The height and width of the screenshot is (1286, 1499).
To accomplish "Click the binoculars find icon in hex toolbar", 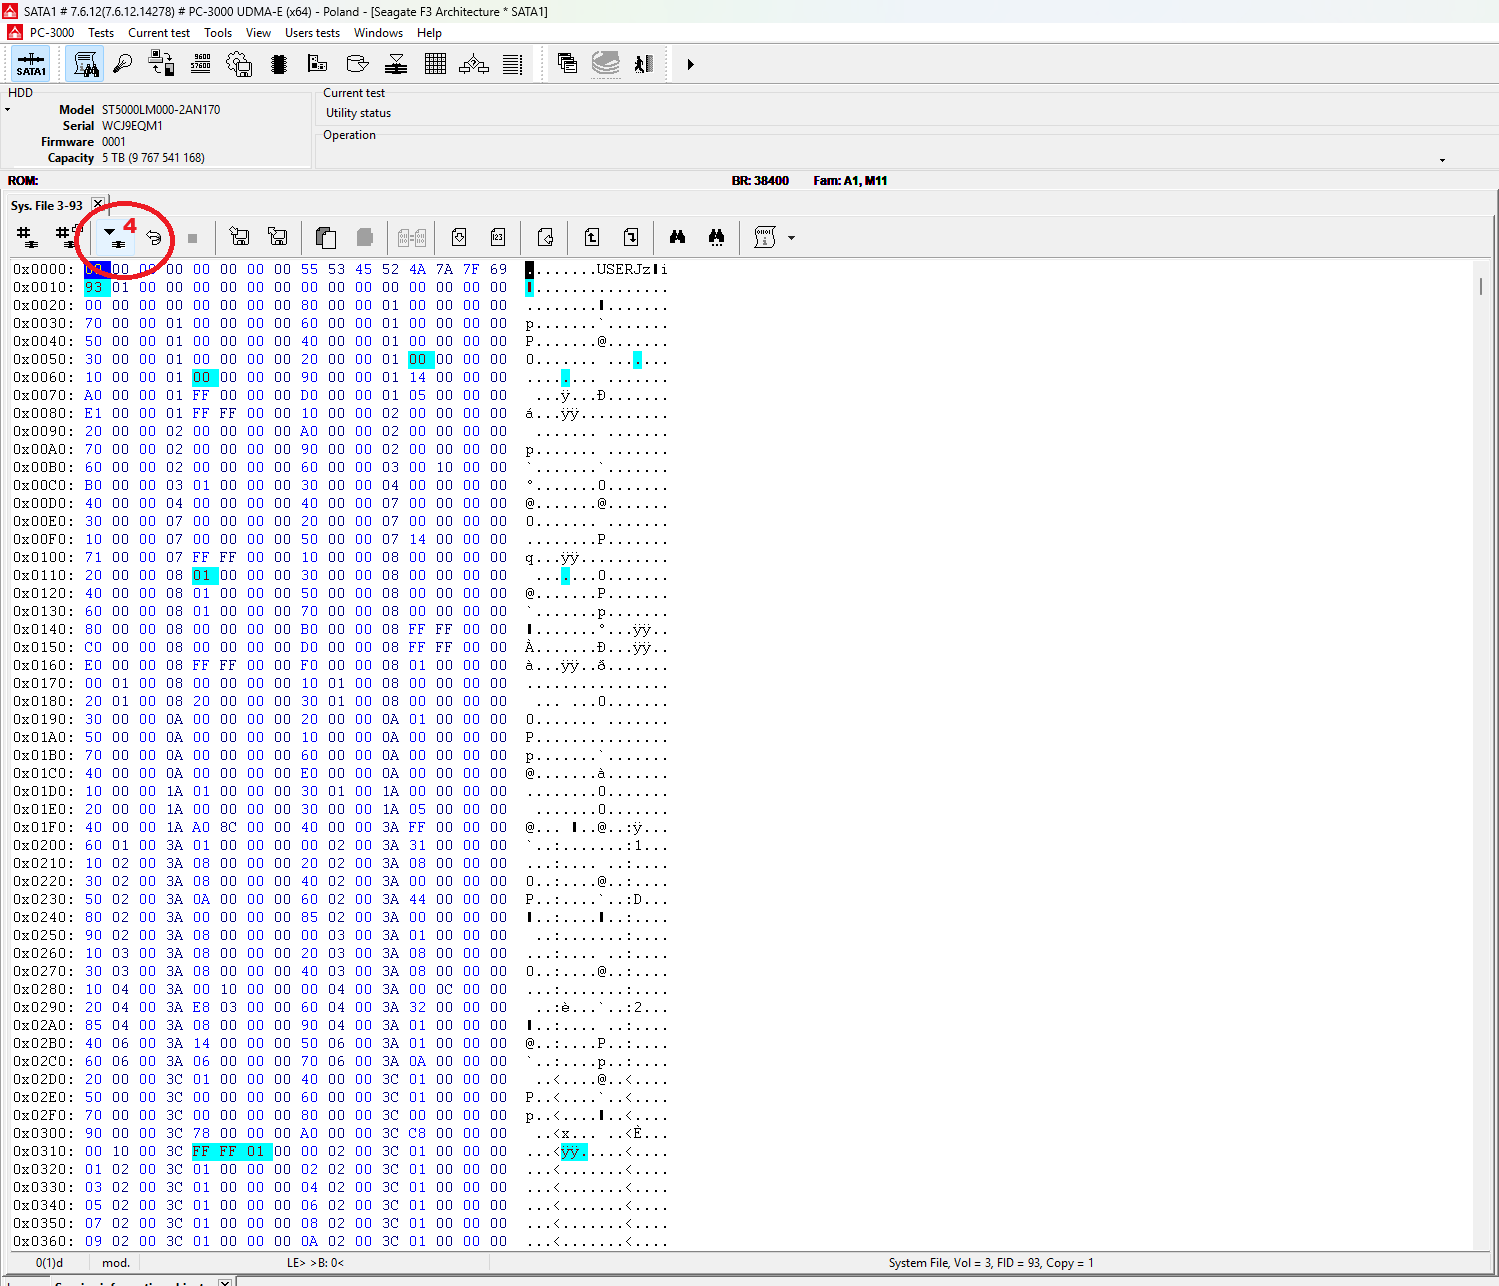I will (x=677, y=238).
